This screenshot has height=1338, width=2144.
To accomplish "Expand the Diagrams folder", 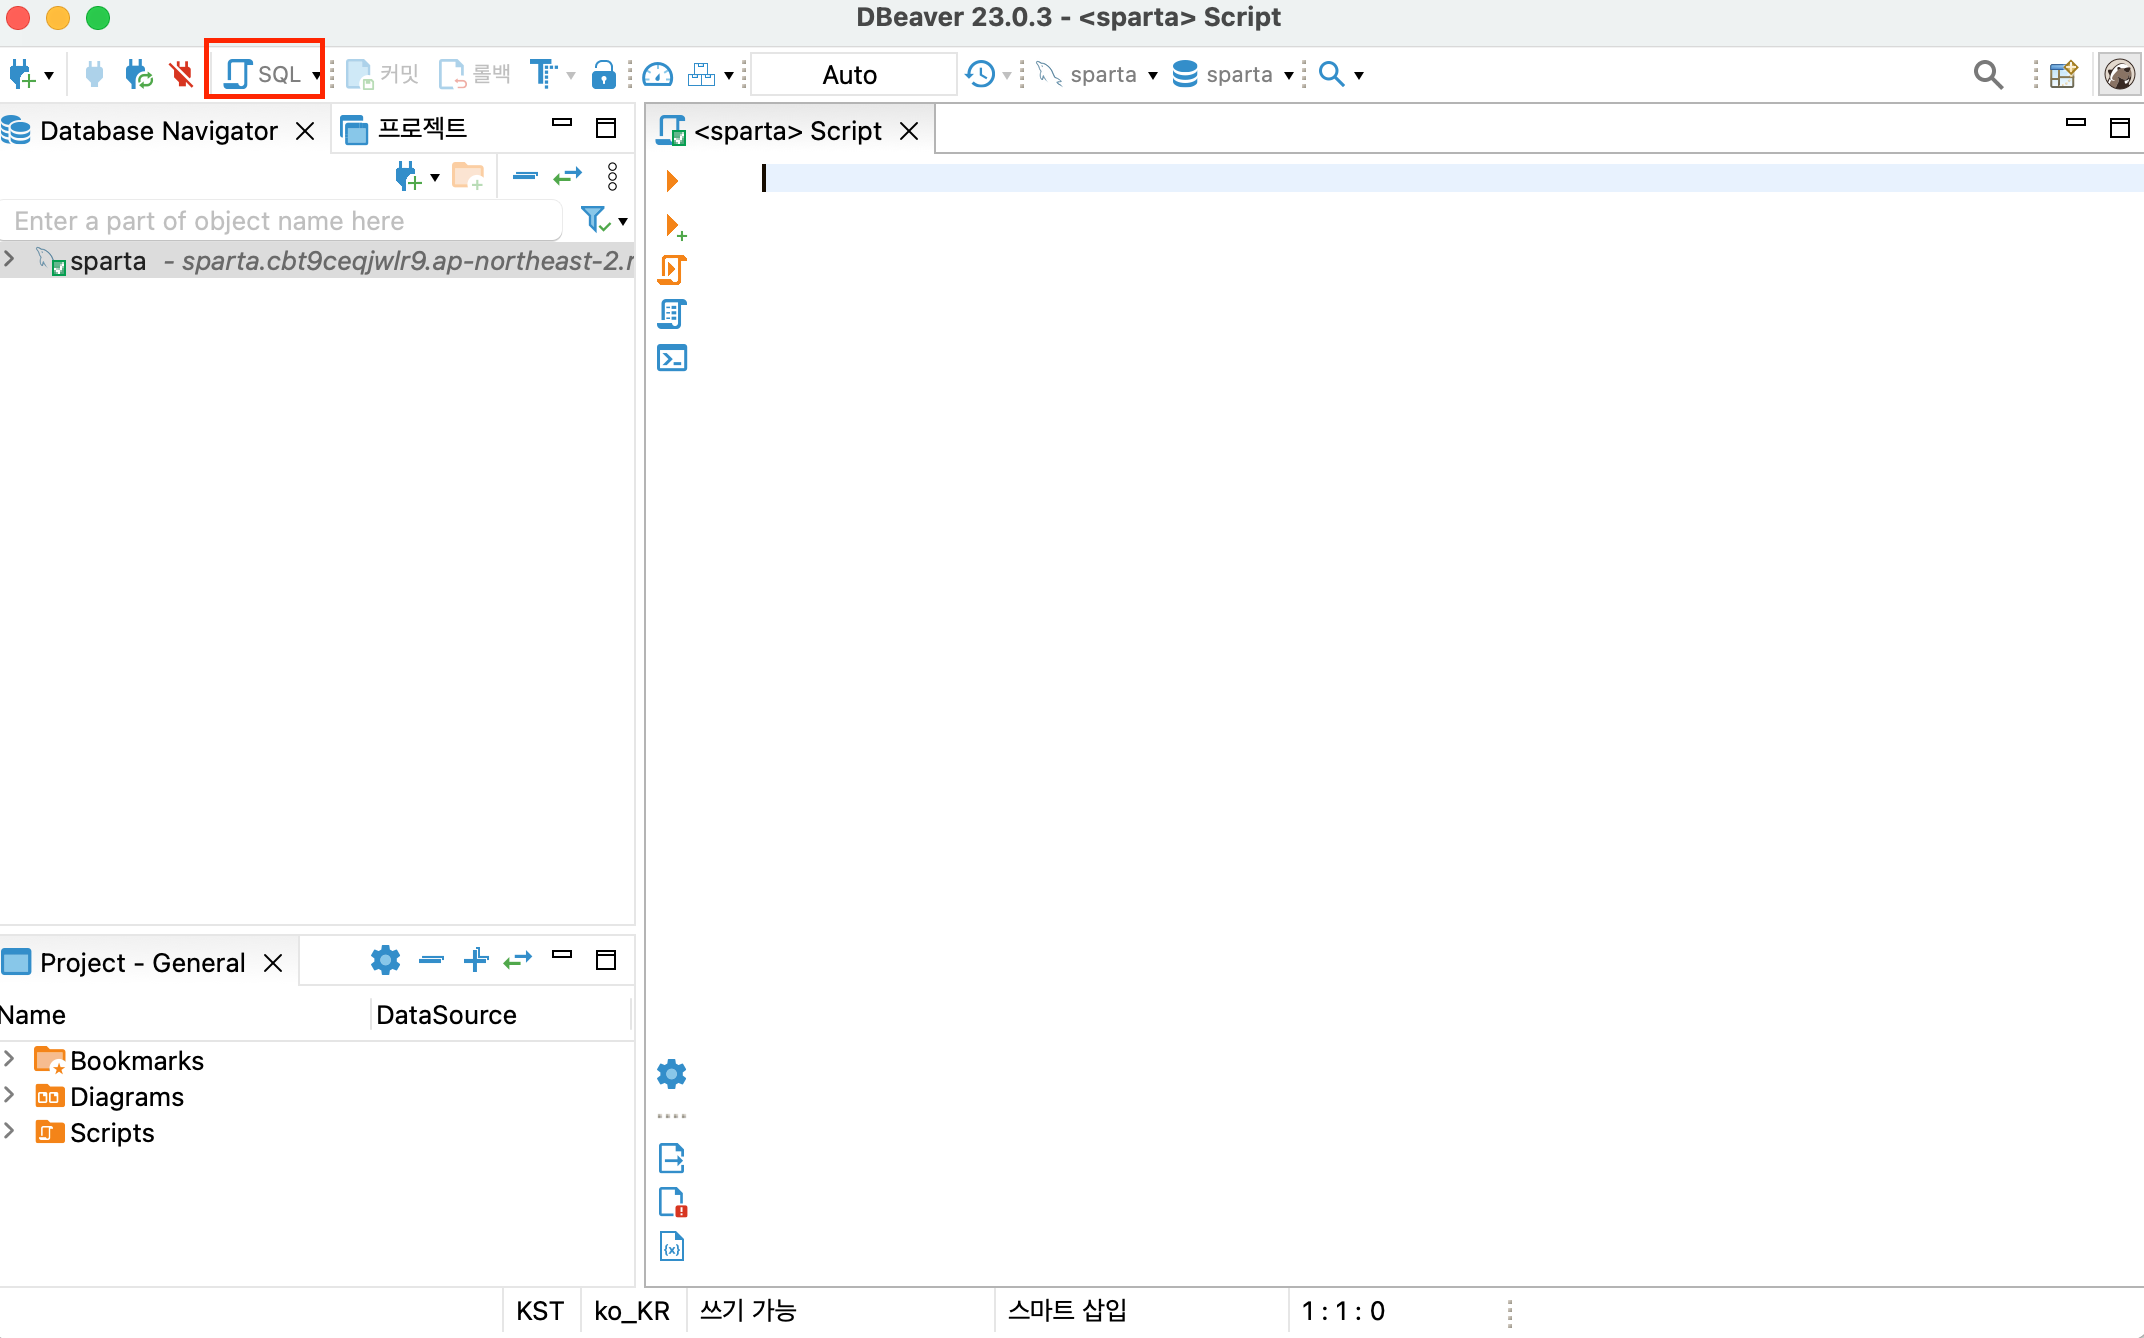I will click(10, 1094).
